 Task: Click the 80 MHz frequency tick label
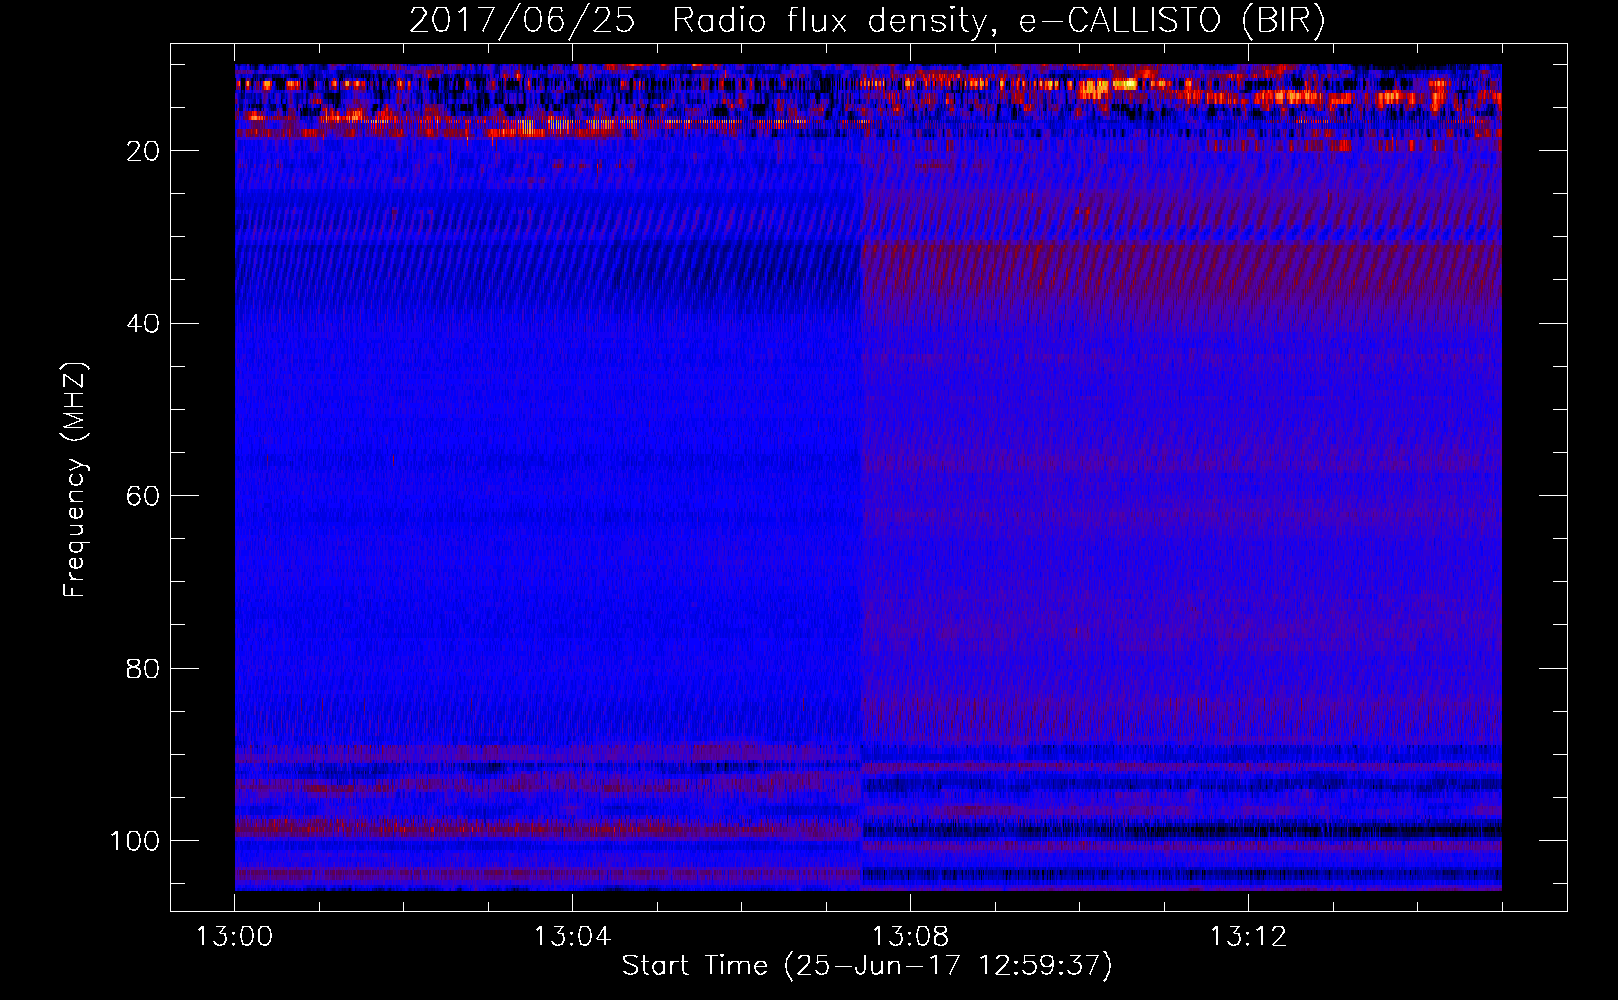tap(143, 668)
